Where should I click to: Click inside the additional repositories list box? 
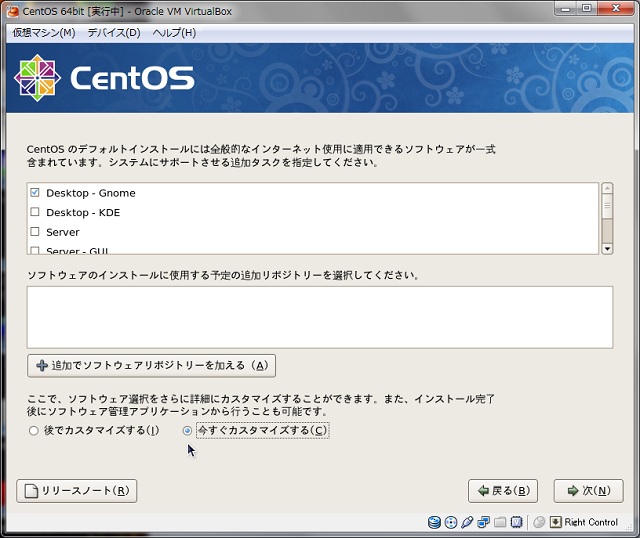tap(320, 317)
